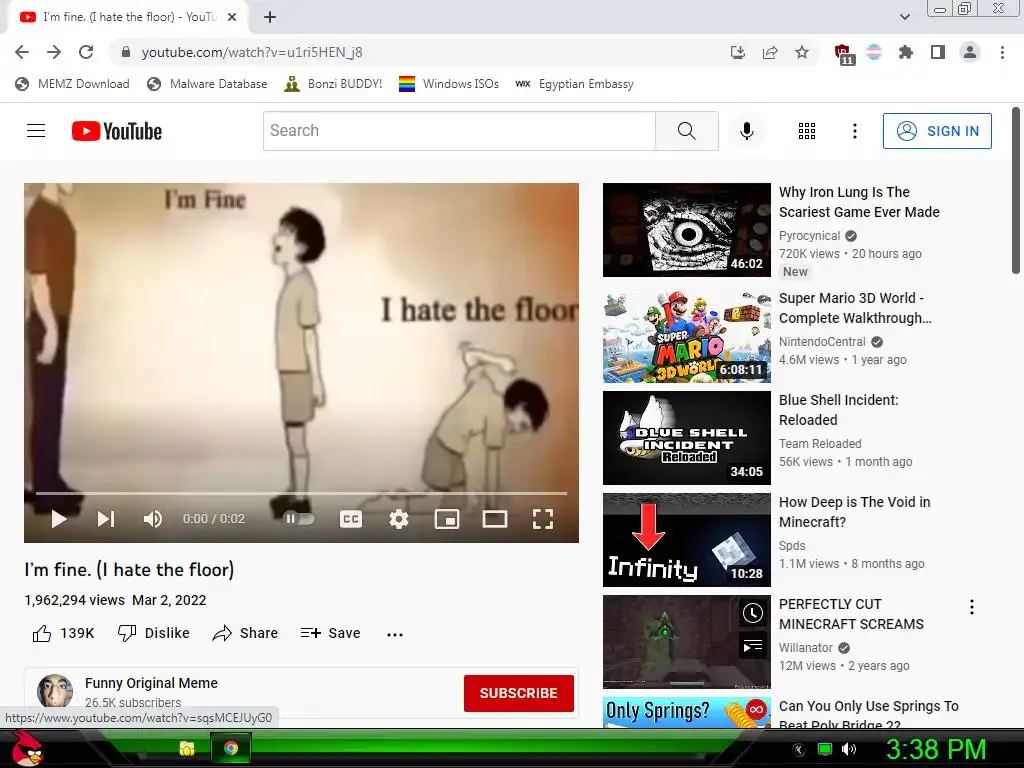Viewport: 1024px width, 768px height.
Task: Enter full screen mode
Action: pos(543,519)
